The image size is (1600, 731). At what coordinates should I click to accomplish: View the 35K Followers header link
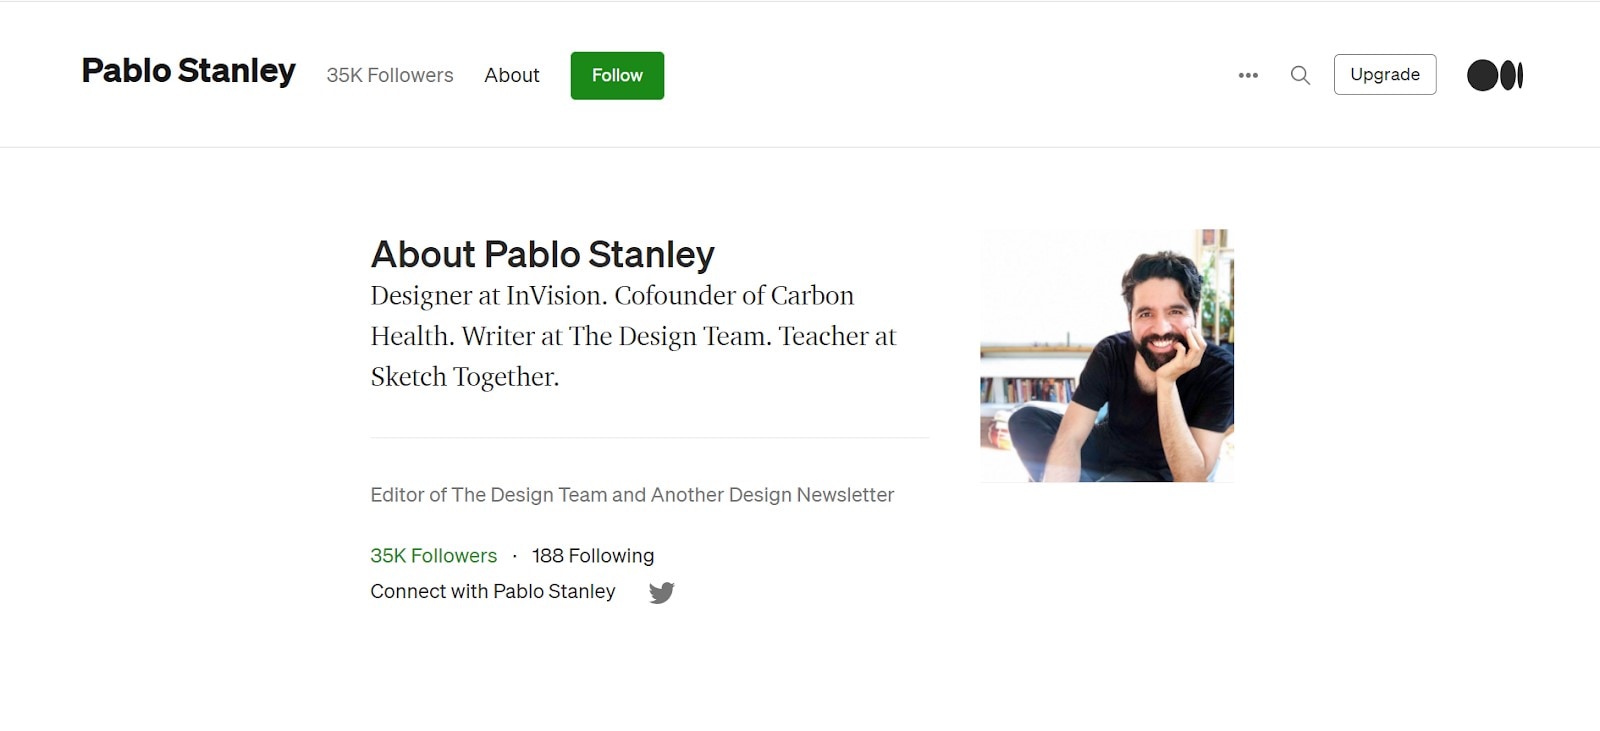click(390, 75)
